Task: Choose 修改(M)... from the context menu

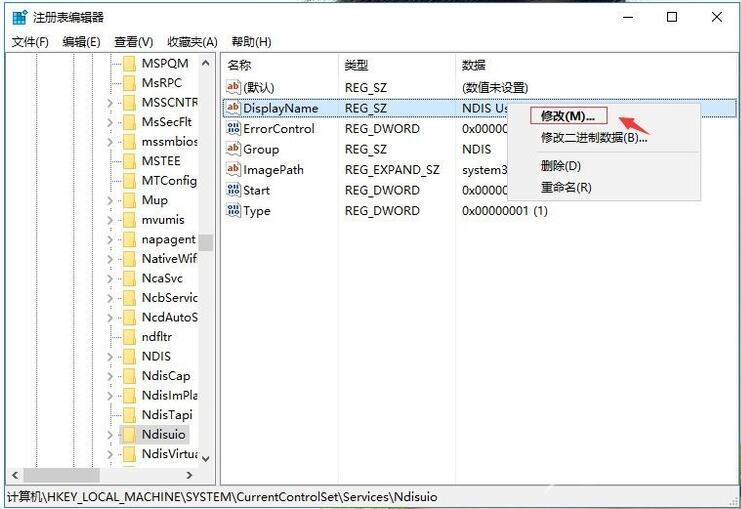Action: pos(567,117)
